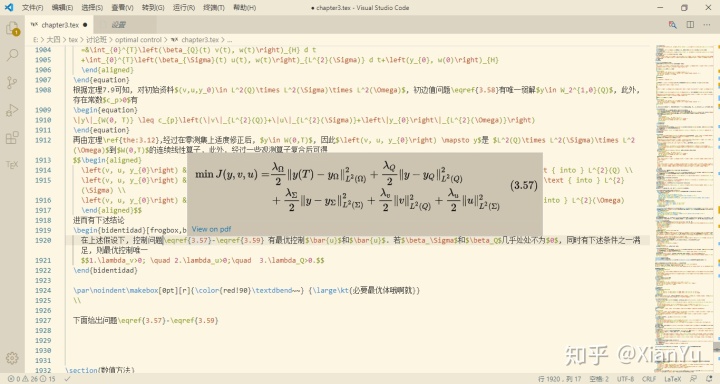Click the LaTeX preview PDF icon in editor toolbar

click(672, 25)
